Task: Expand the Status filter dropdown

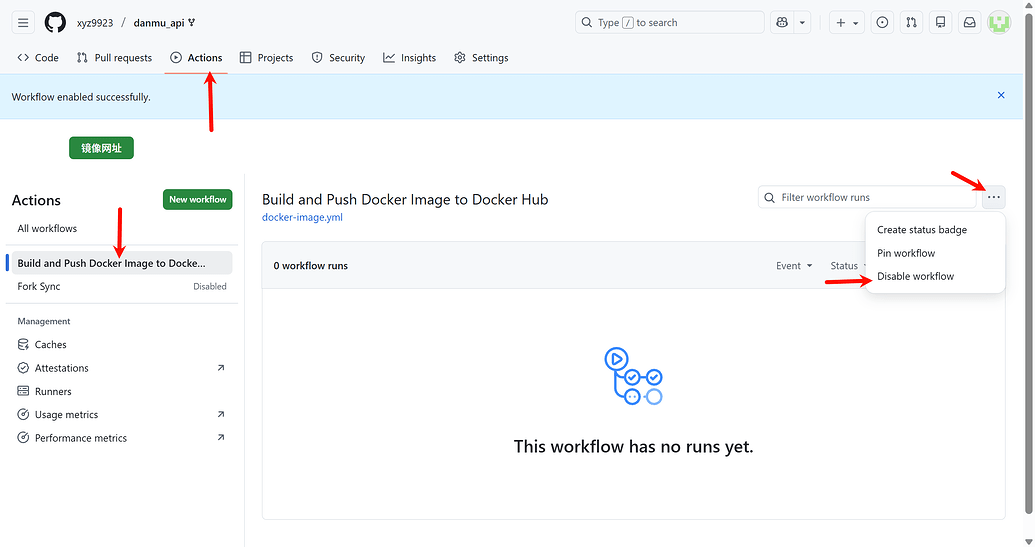Action: coord(847,266)
